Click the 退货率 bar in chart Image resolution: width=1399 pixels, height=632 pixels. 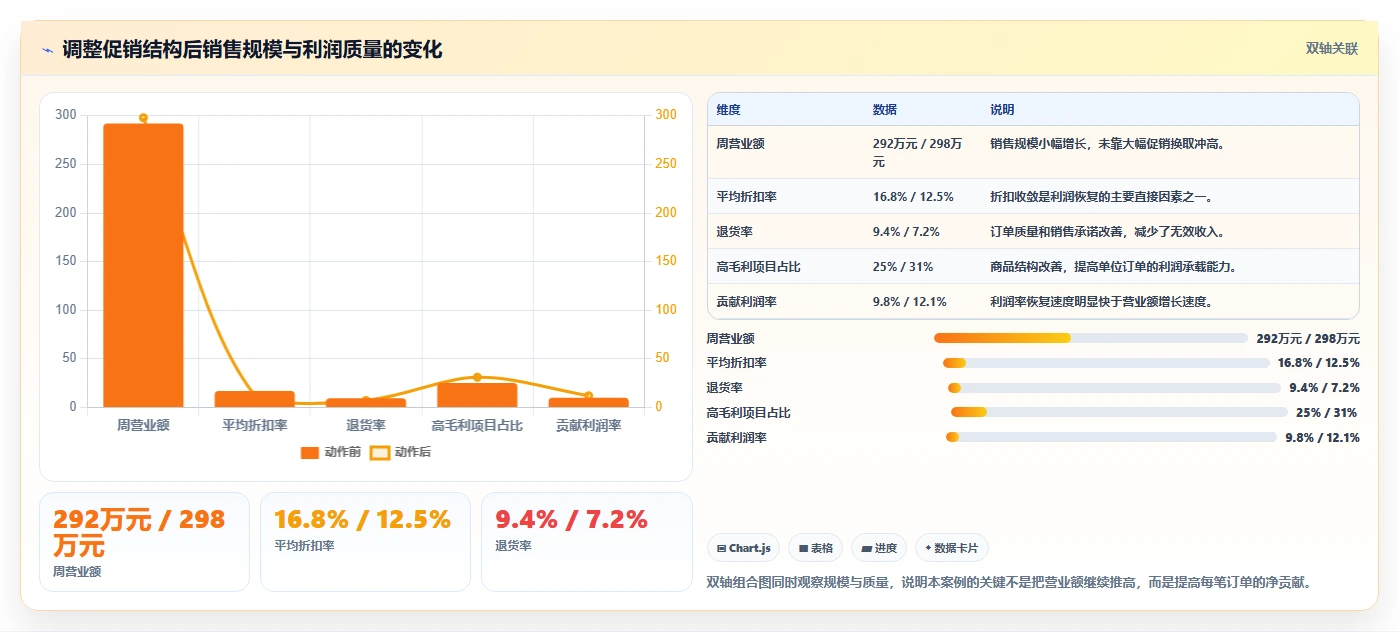coord(366,403)
